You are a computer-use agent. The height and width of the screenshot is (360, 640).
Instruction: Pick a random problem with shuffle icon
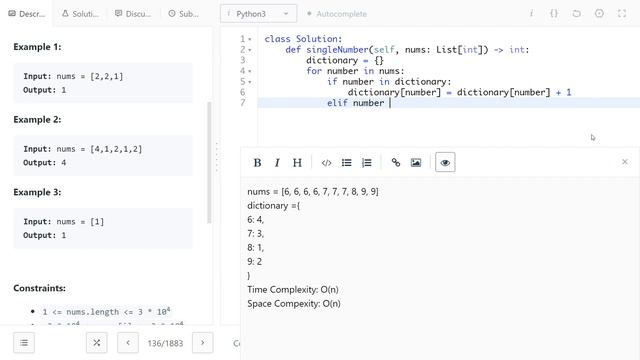[x=97, y=343]
